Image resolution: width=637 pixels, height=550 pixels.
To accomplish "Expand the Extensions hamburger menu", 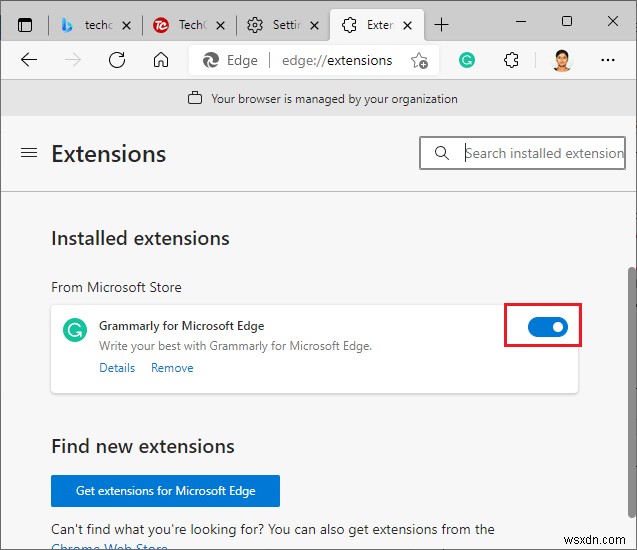I will [29, 153].
